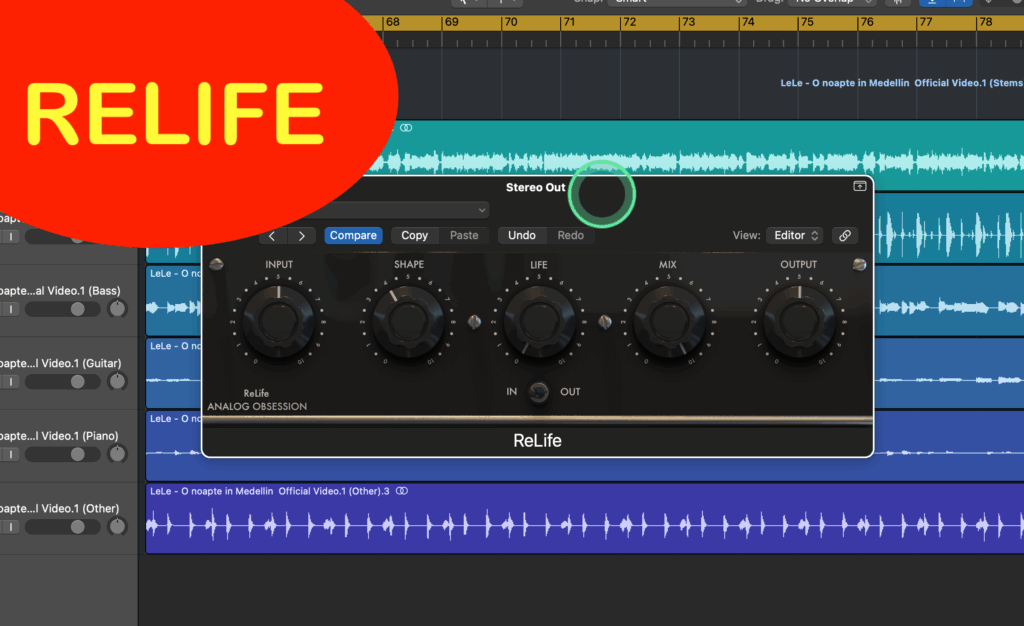Toggle the IN/OUT bypass switch

click(x=540, y=392)
